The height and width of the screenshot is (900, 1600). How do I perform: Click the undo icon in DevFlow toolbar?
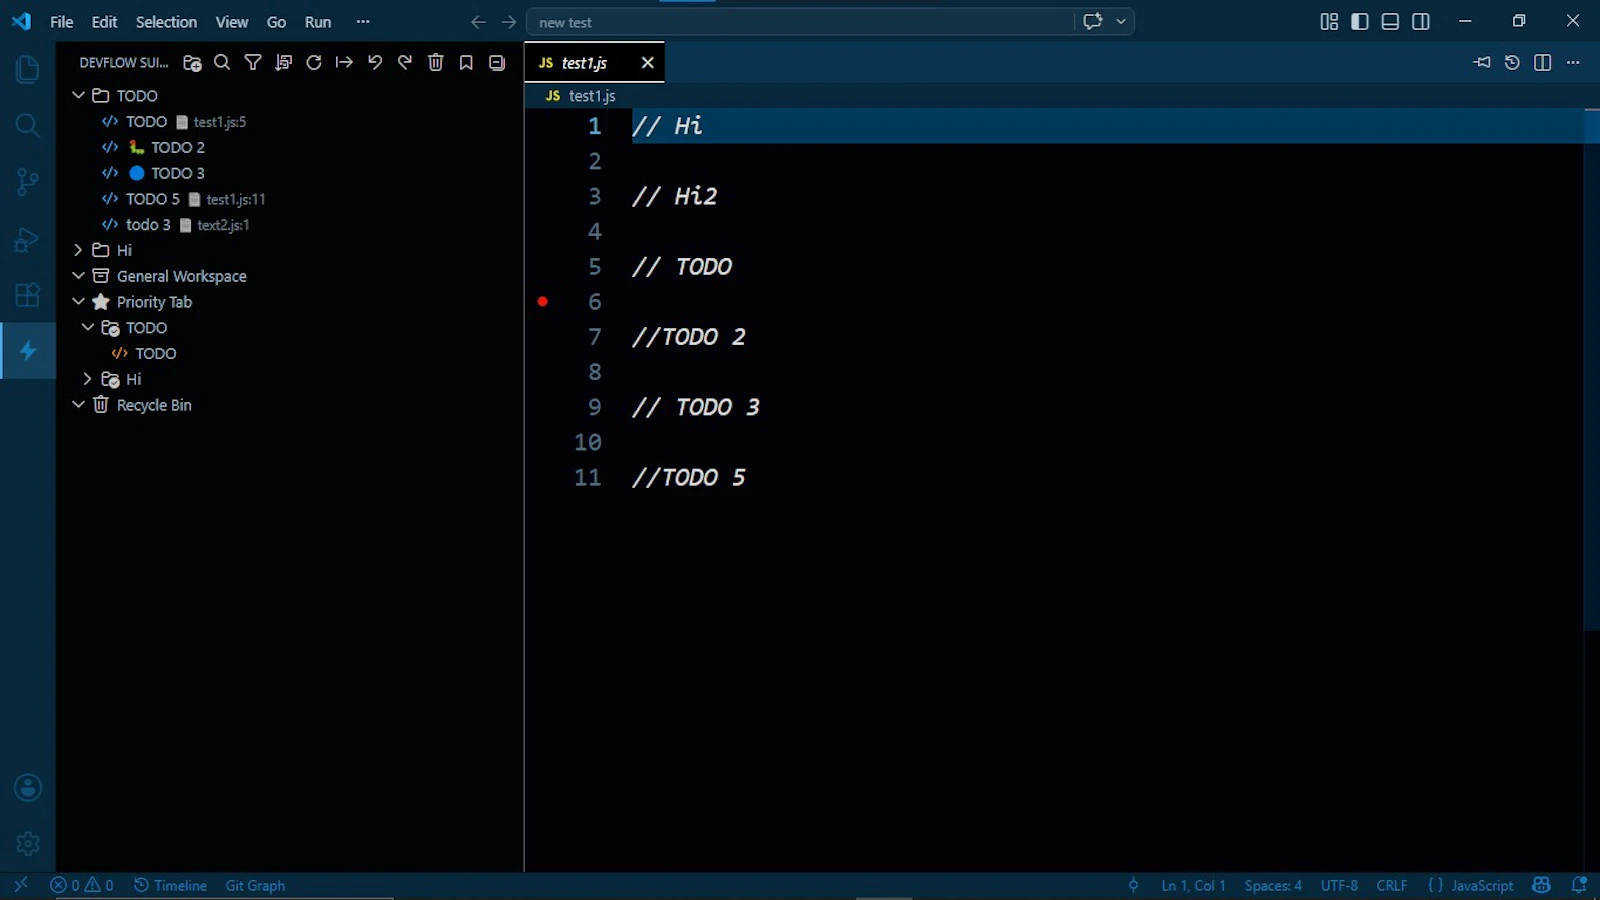pyautogui.click(x=375, y=63)
